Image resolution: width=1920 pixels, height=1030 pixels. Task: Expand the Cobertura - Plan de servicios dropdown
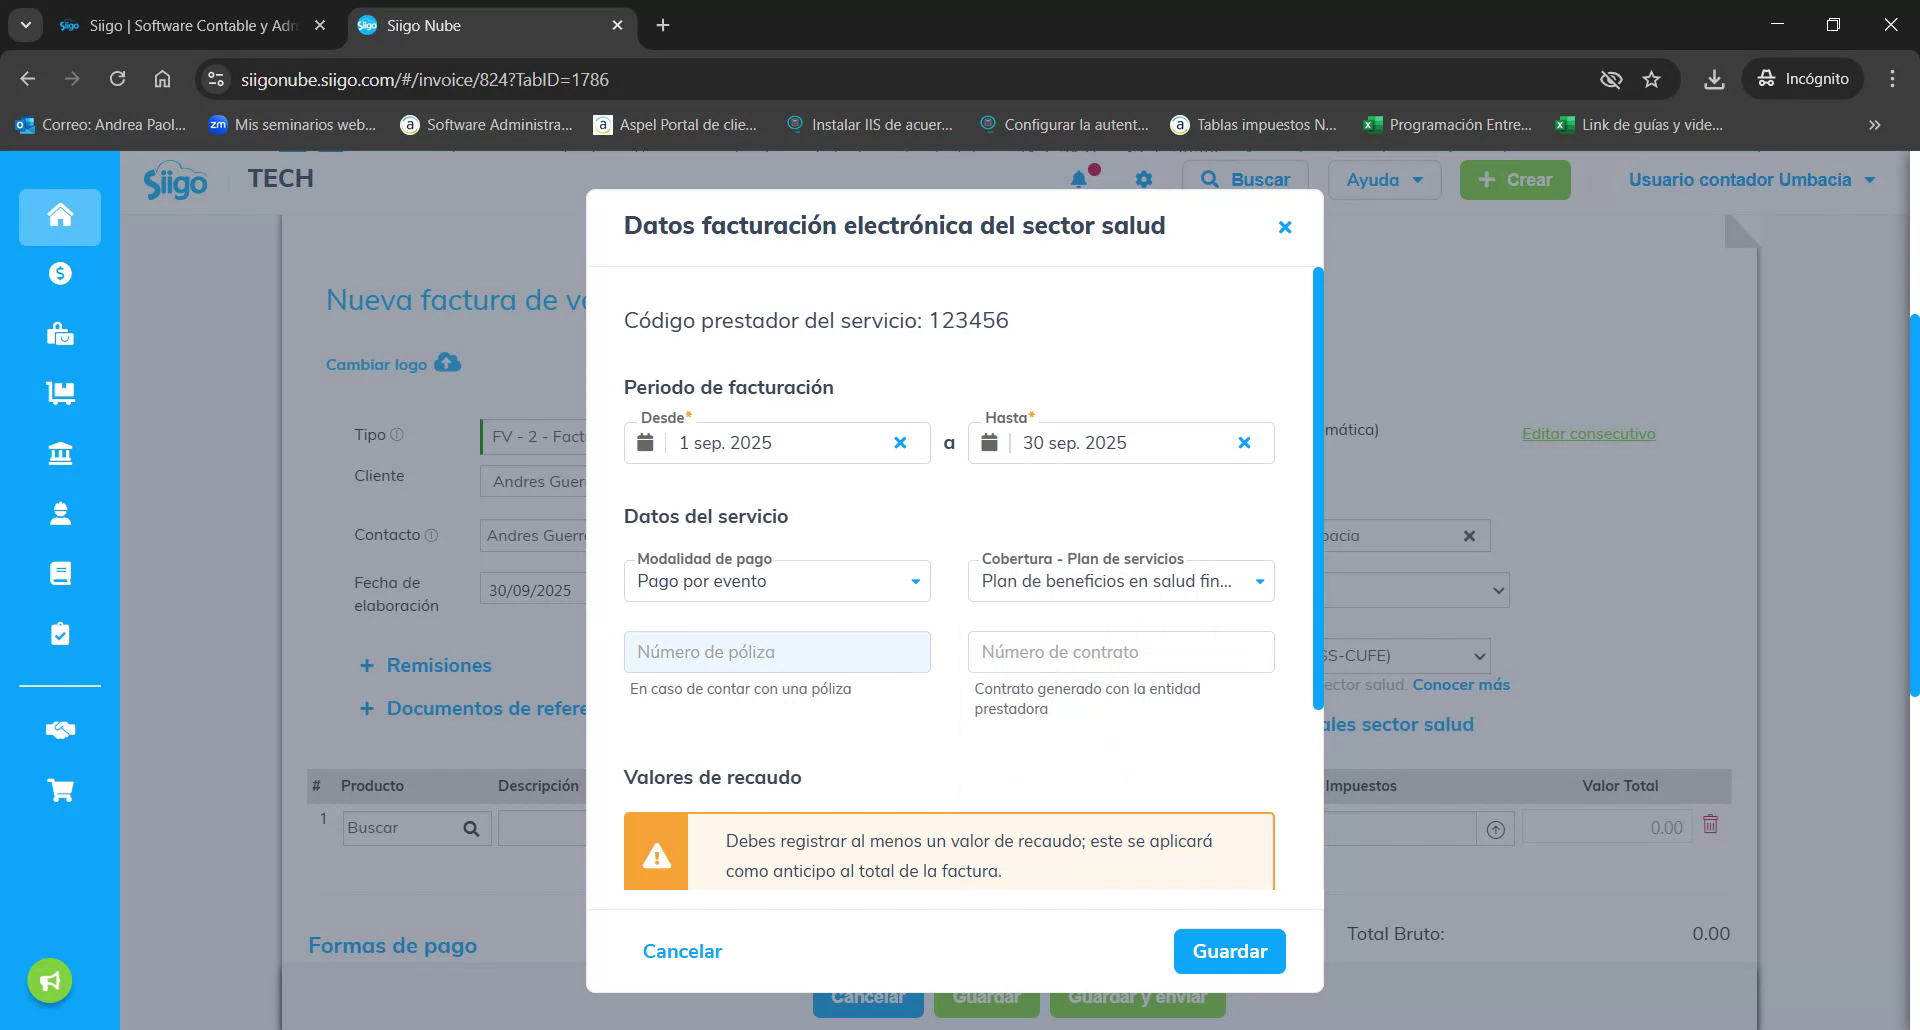point(1258,580)
